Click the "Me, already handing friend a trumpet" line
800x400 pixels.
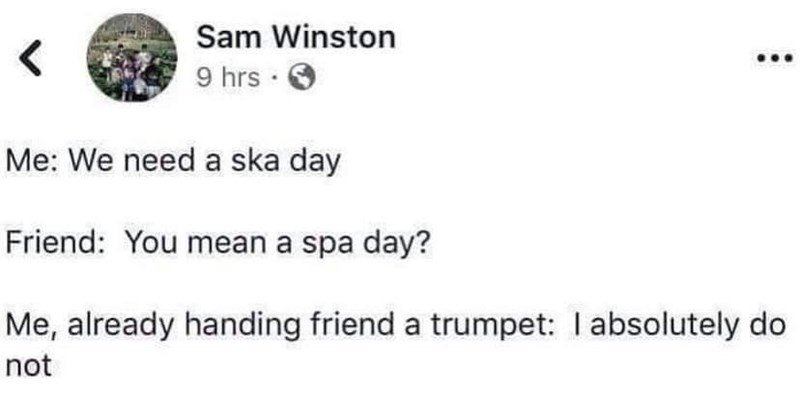pos(396,326)
